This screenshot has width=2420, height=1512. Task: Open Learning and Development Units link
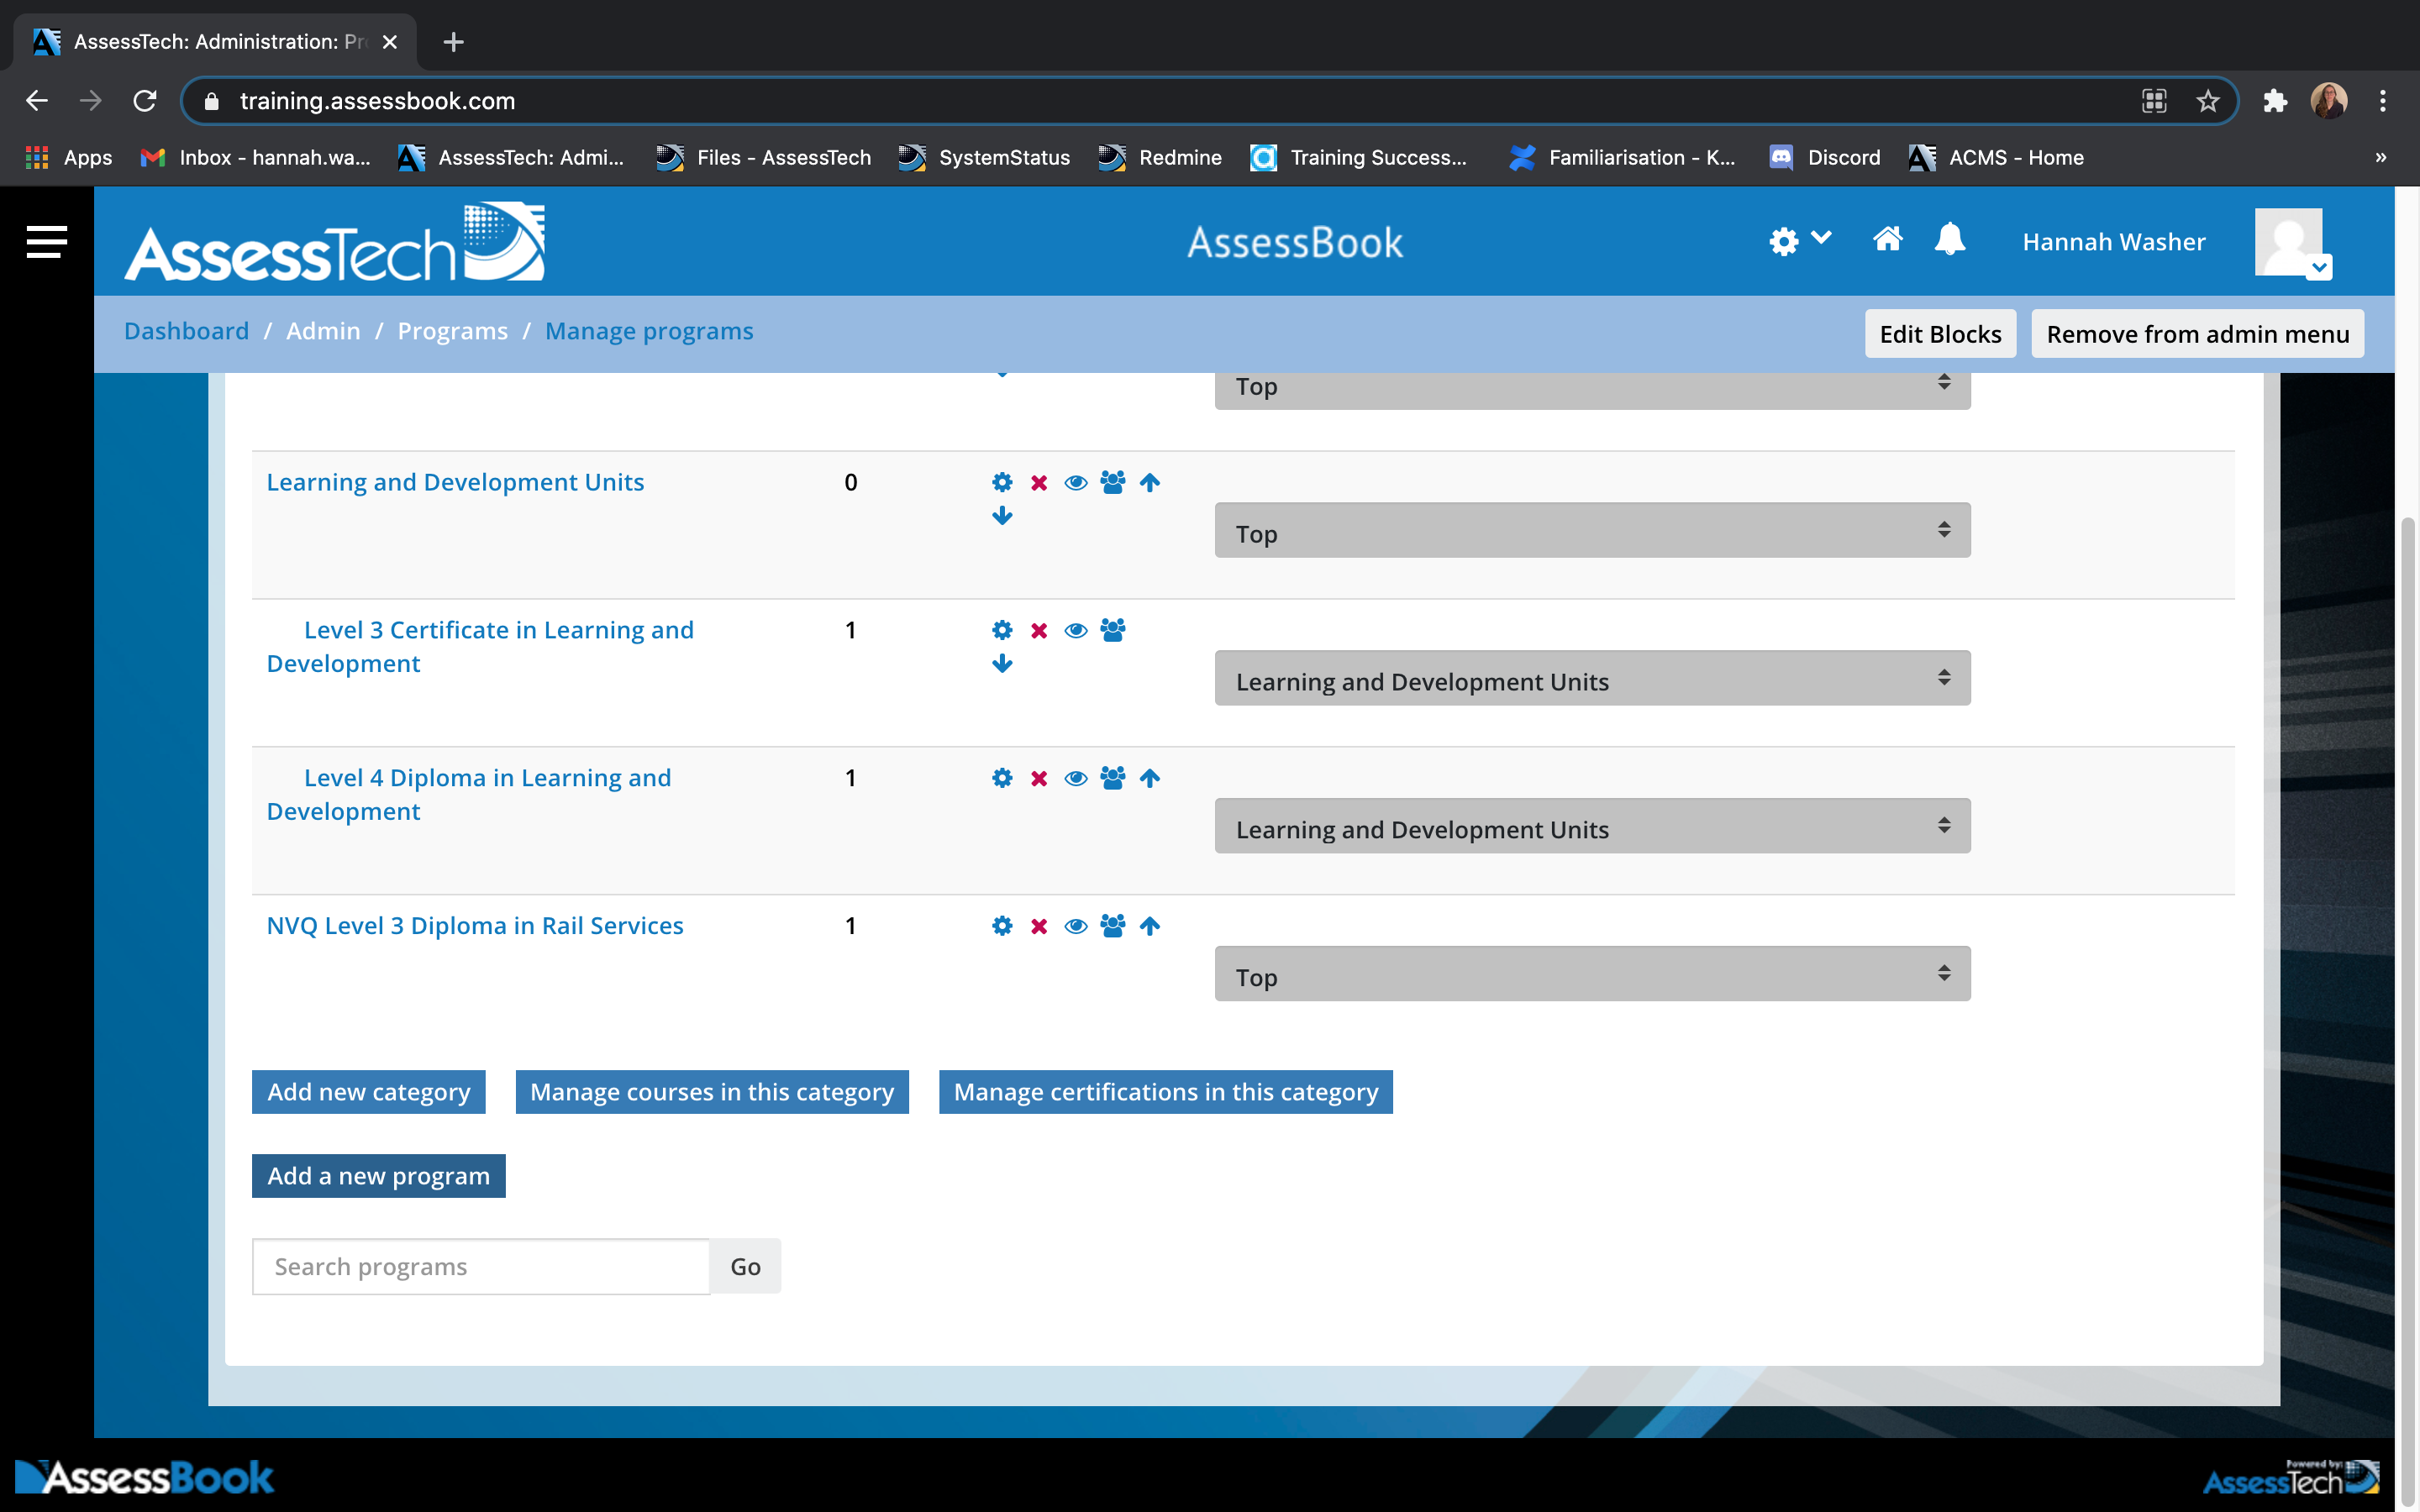(455, 482)
